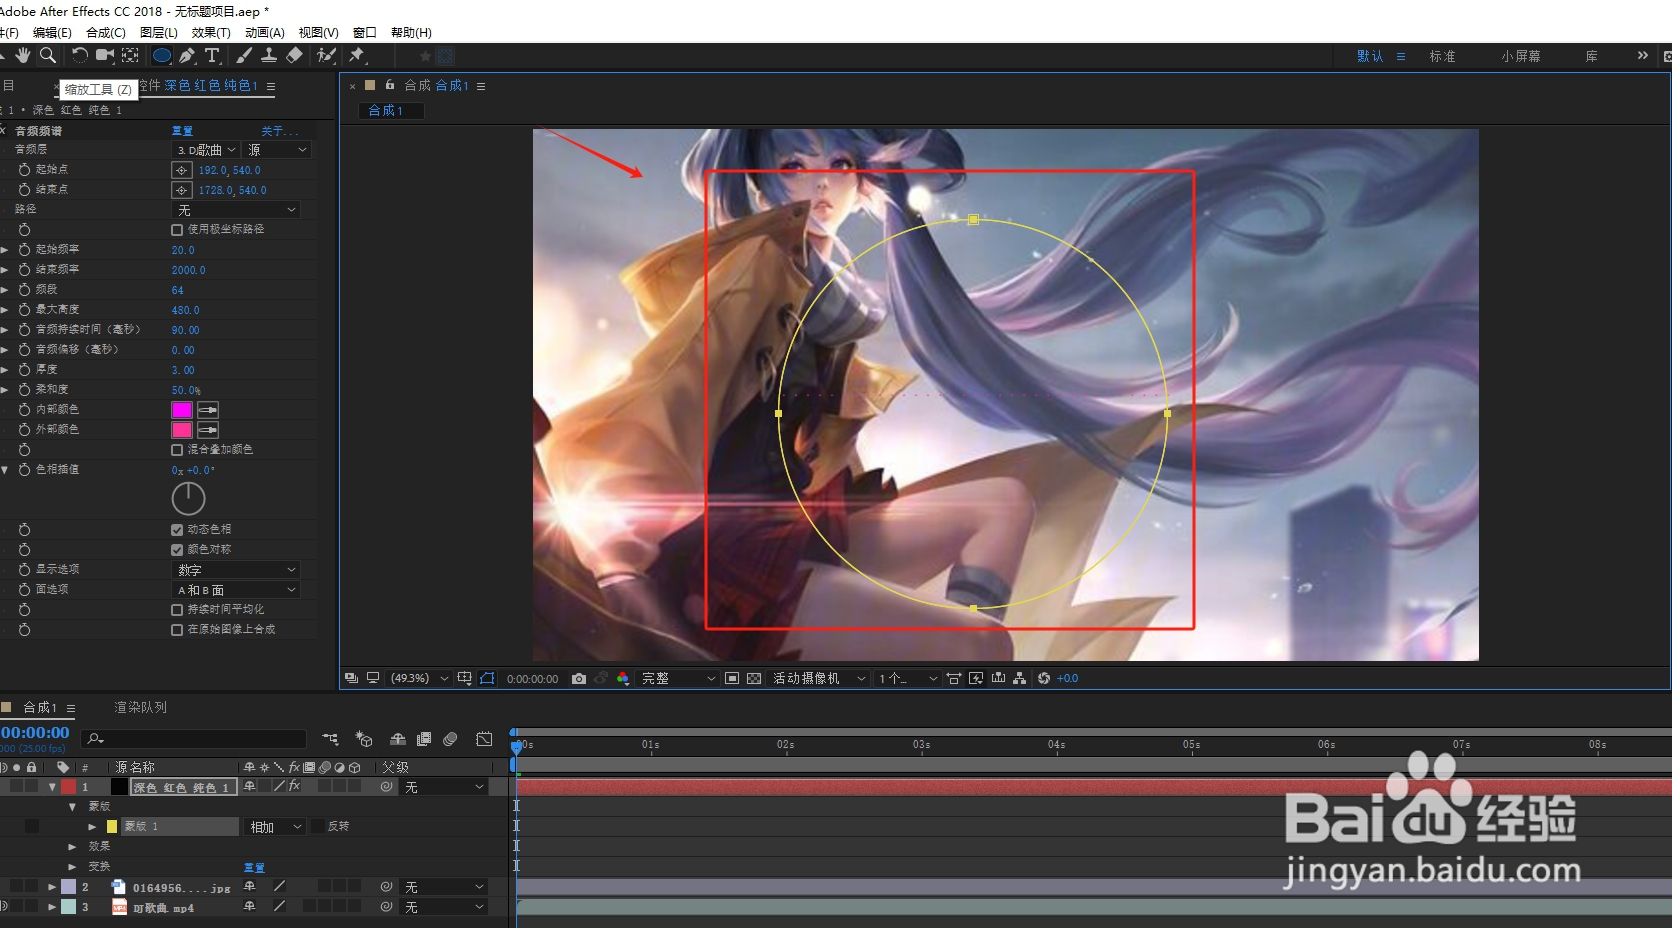This screenshot has height=928, width=1672.
Task: Click the snapshot camera icon
Action: tap(578, 678)
